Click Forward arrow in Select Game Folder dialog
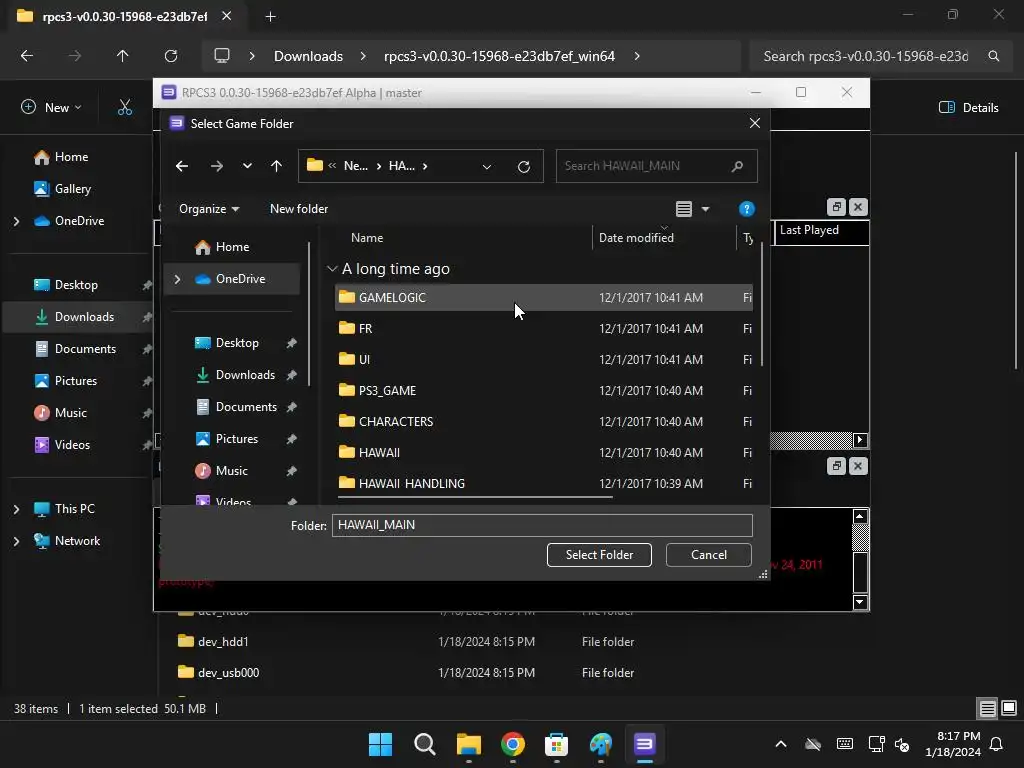This screenshot has height=768, width=1024. coord(217,167)
